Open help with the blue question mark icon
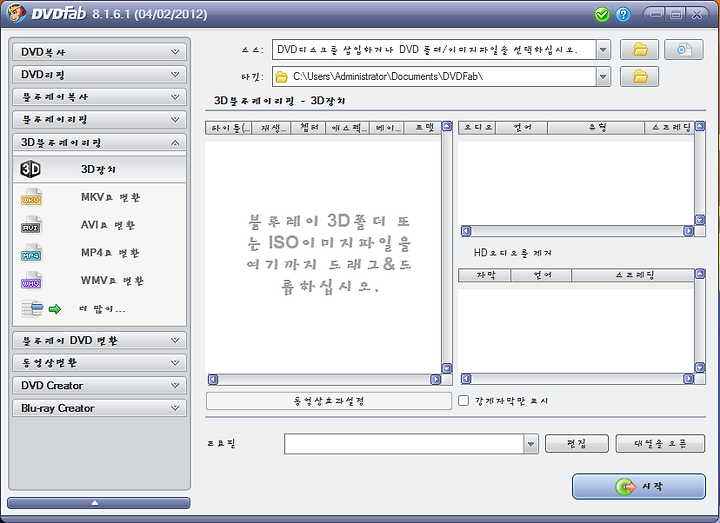Screen dimensions: 720x523 [x=623, y=14]
